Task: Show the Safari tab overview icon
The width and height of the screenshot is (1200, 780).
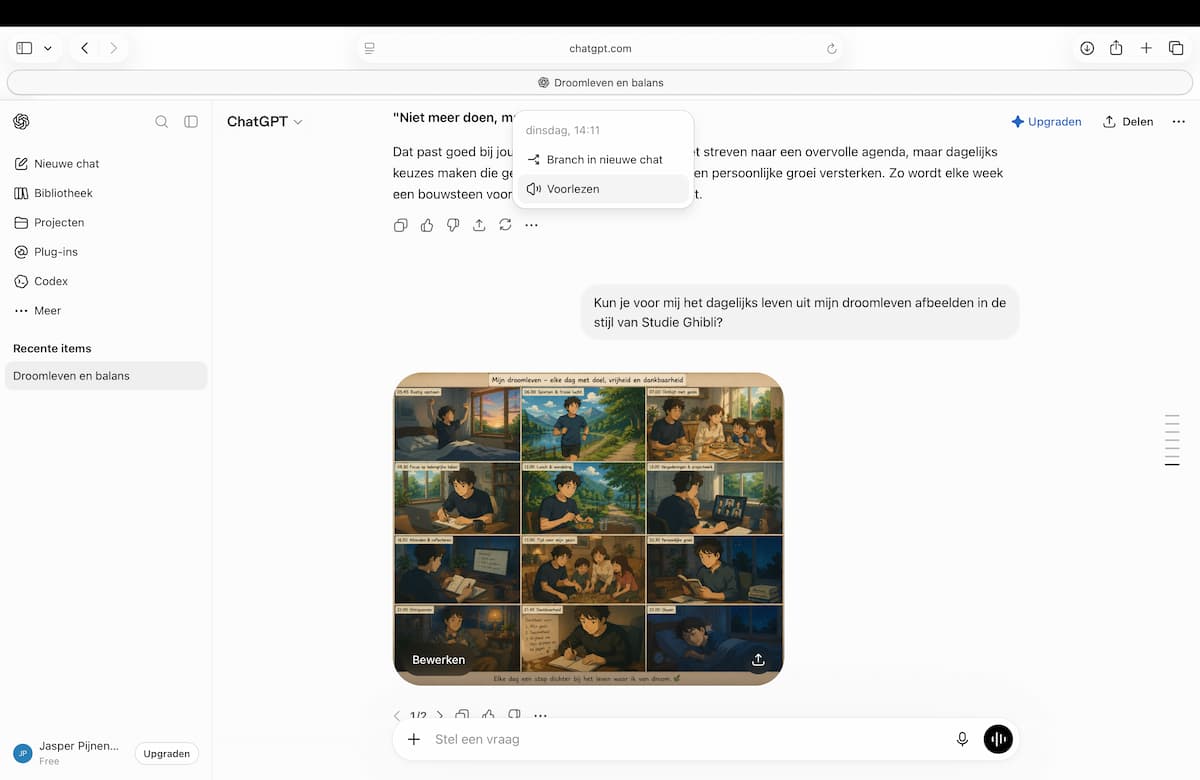Action: pos(1176,48)
